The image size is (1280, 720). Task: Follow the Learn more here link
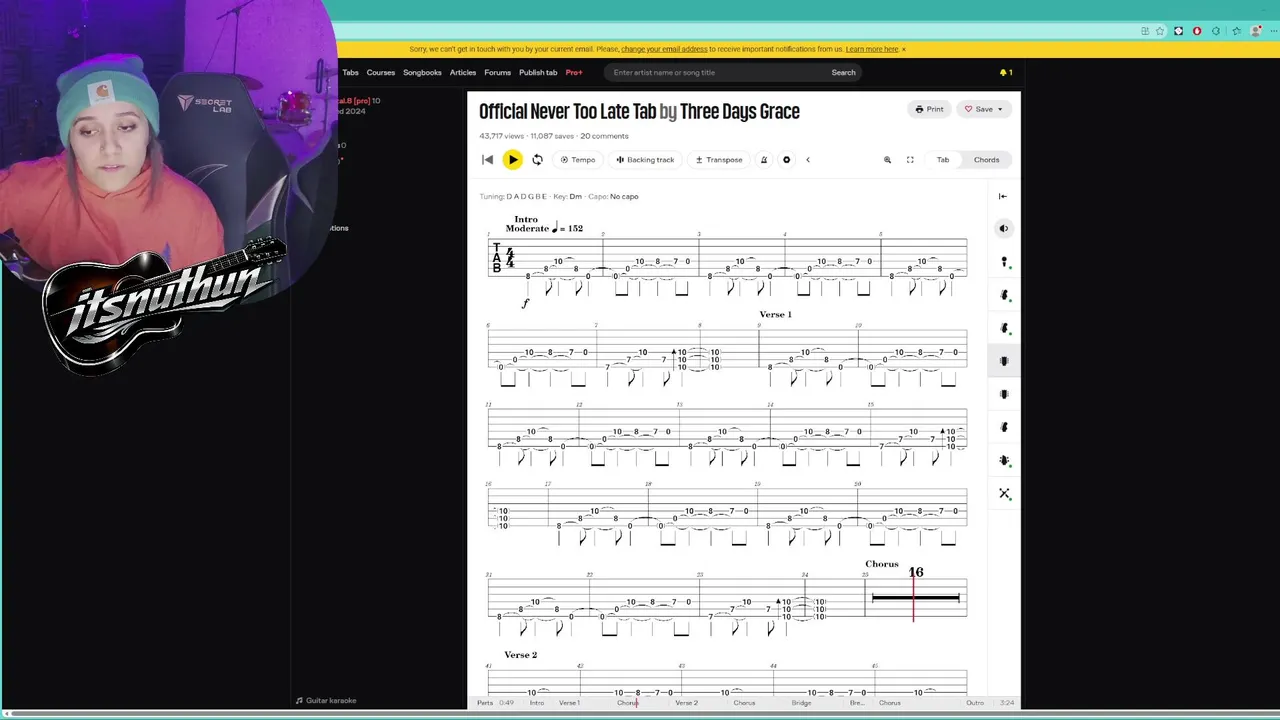tap(872, 49)
